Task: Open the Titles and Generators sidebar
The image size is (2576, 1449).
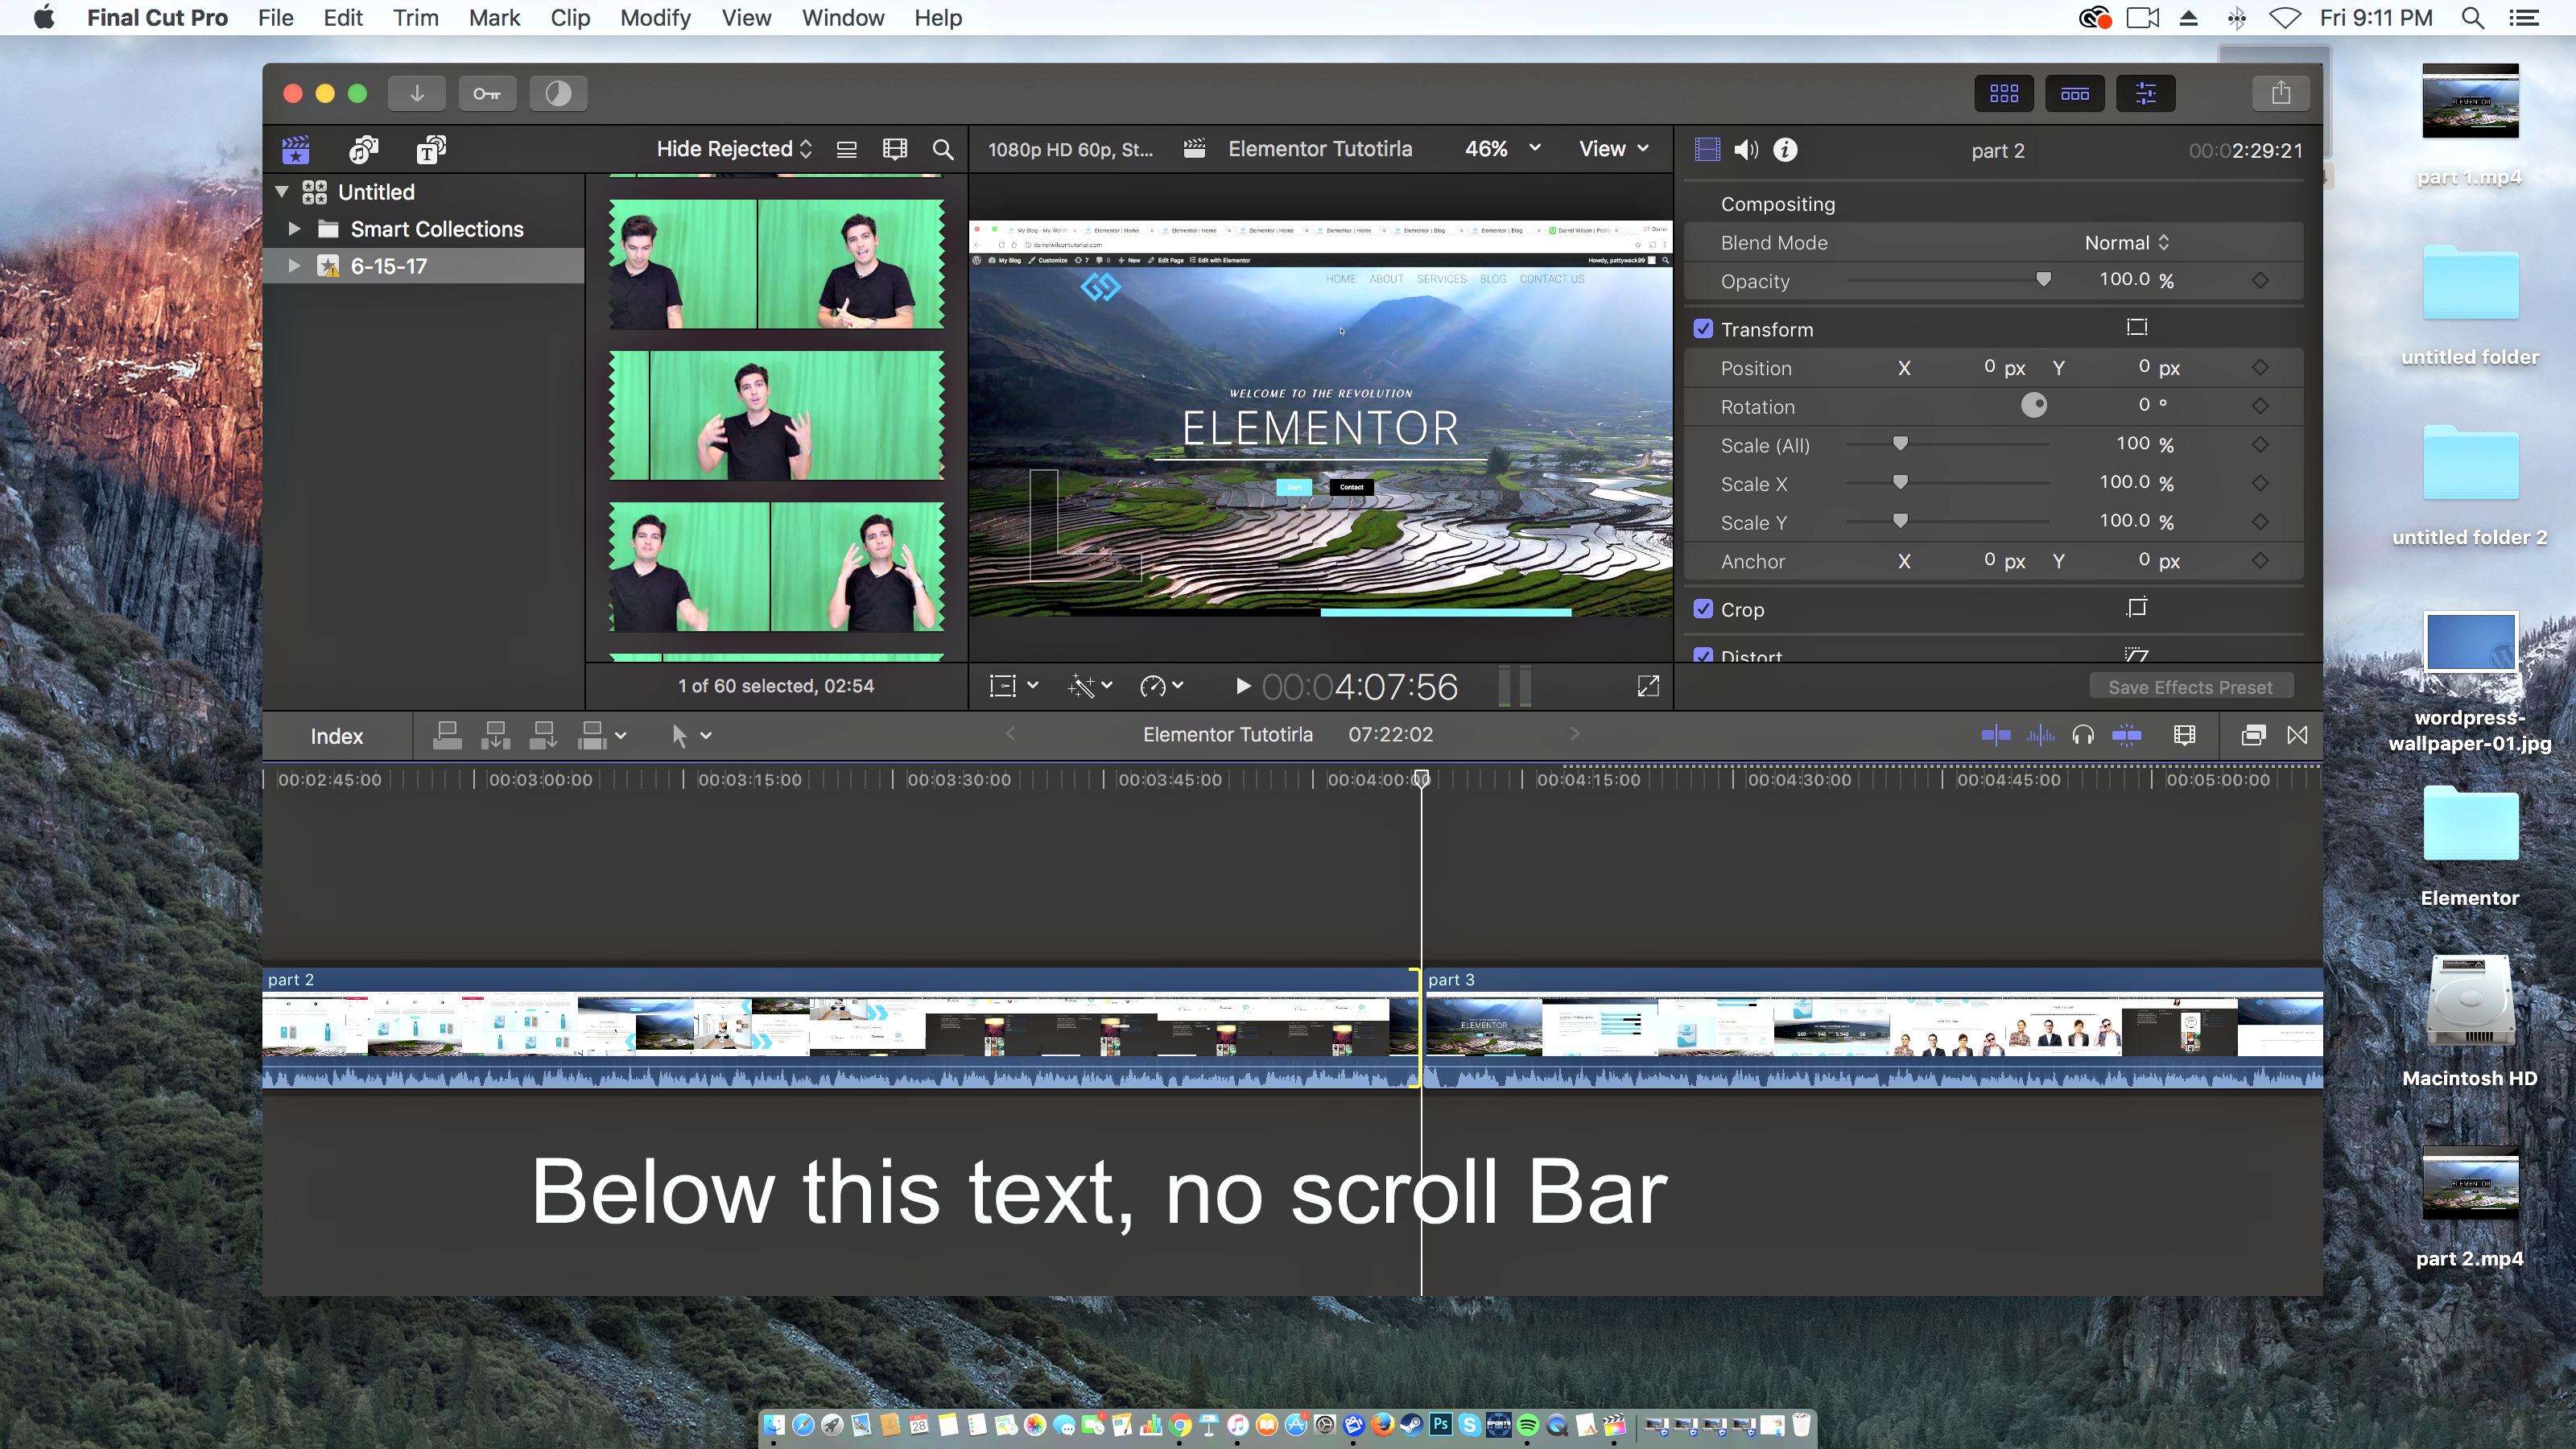Action: coord(430,149)
